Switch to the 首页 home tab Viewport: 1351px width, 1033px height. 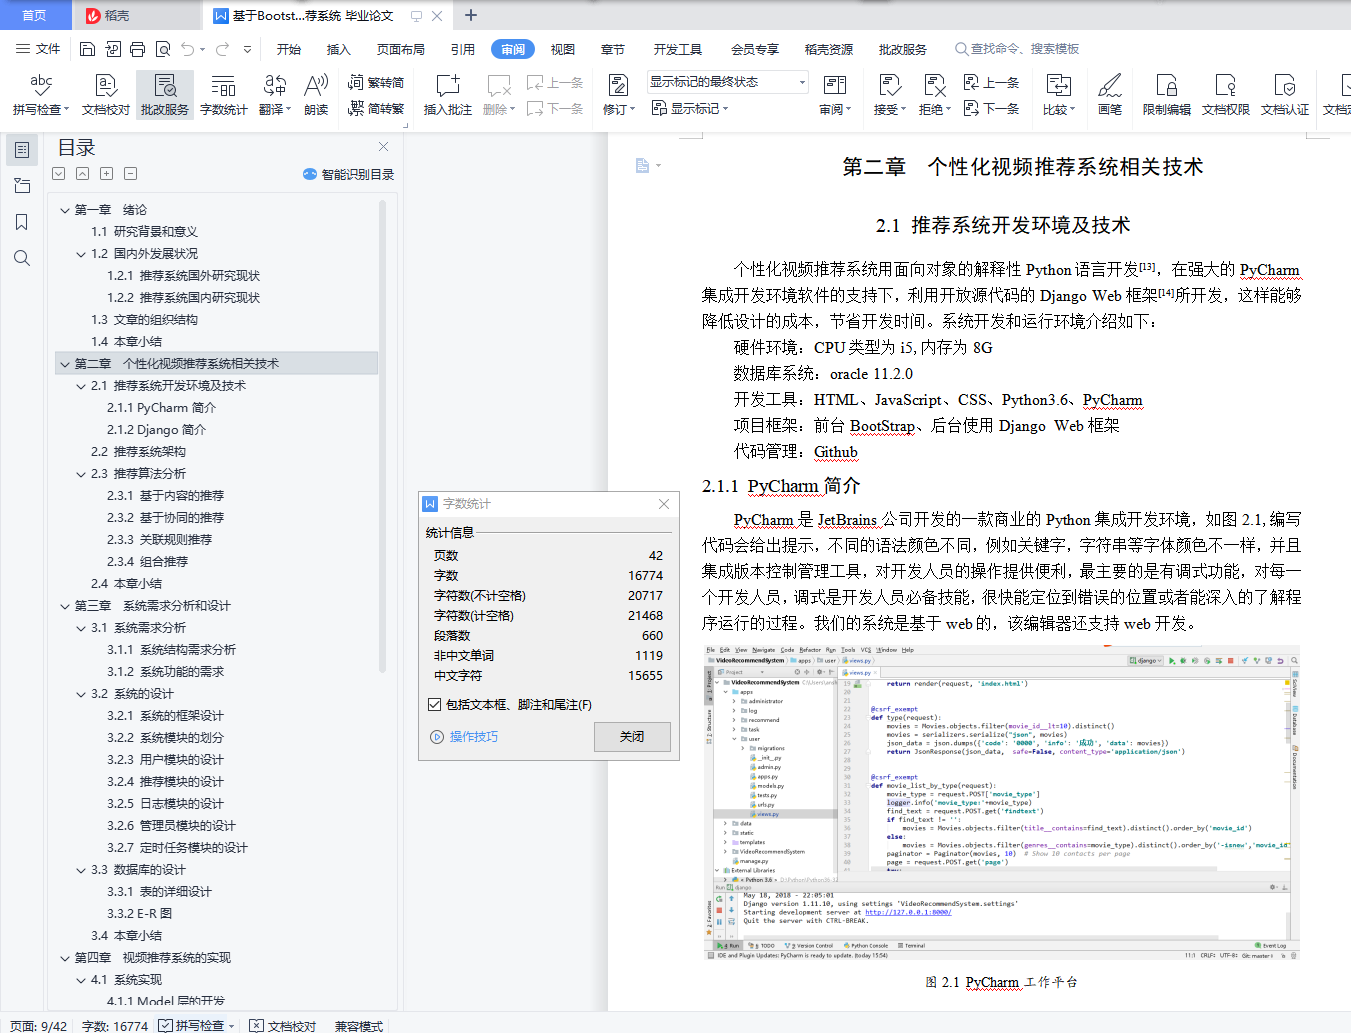(35, 15)
